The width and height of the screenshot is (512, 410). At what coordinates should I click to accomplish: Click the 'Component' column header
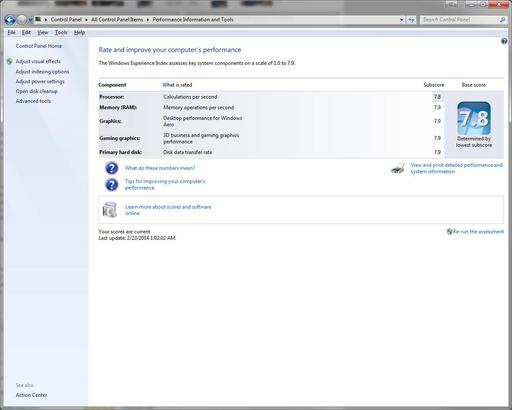112,85
